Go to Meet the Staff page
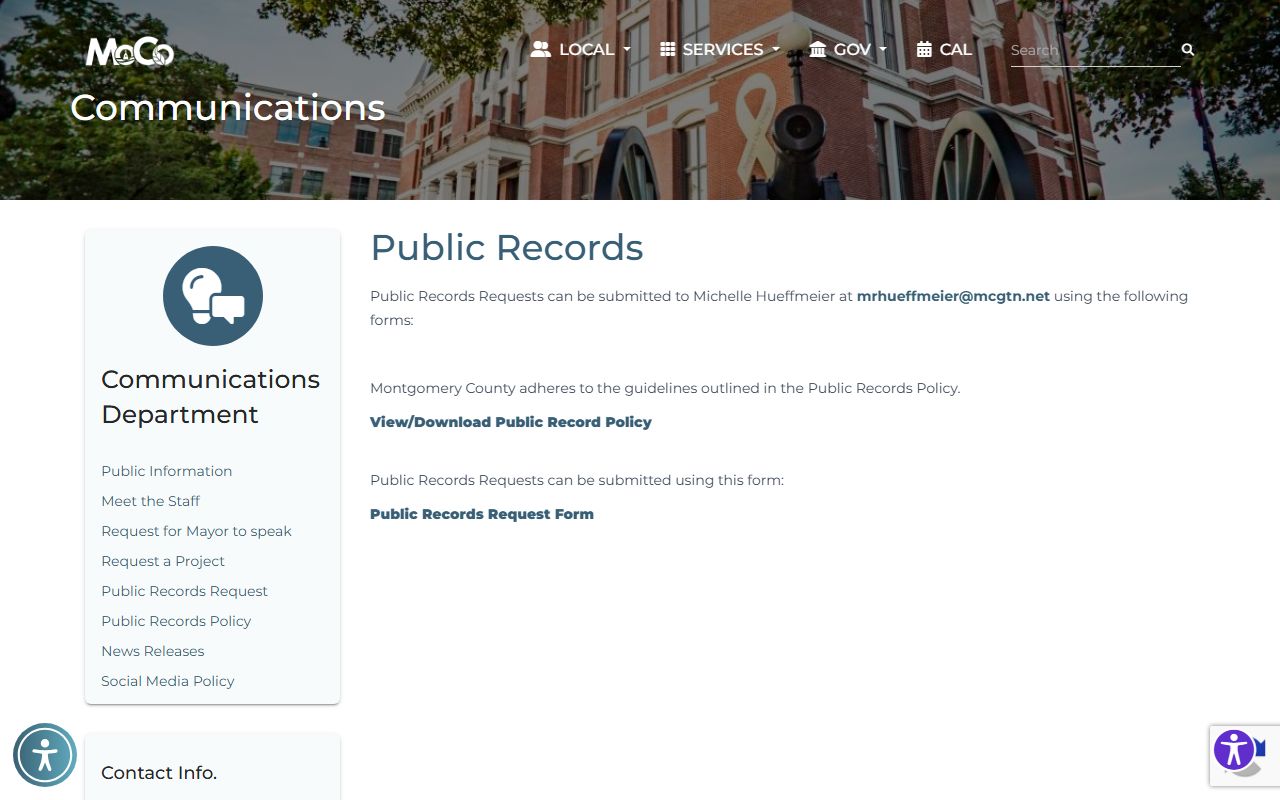 point(150,501)
